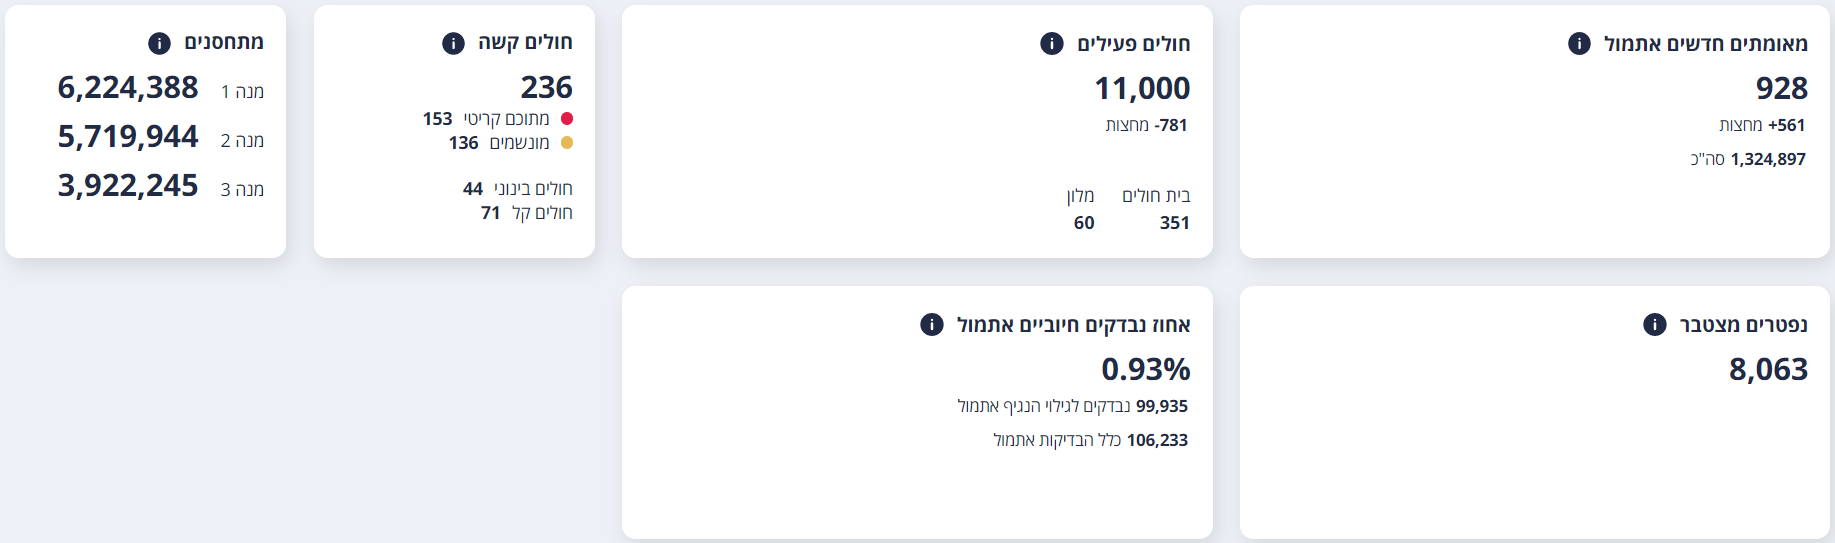1835x543 pixels.
Task: Click the yellow dot next to מונשמים
Action: pos(567,143)
